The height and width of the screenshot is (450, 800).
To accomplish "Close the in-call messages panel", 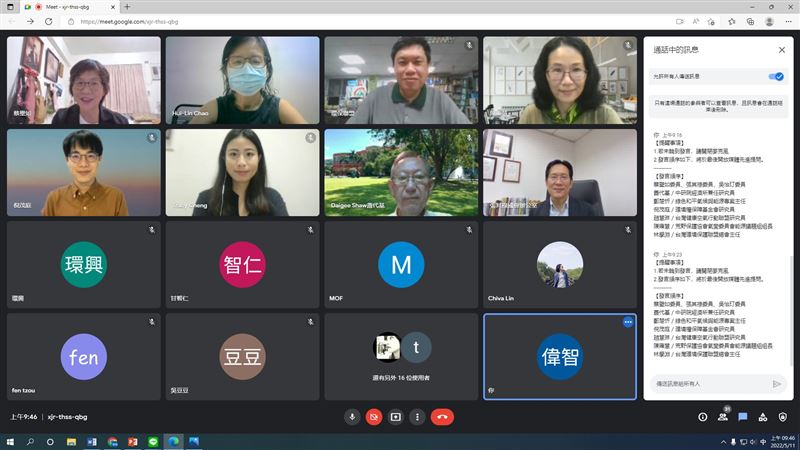I will click(x=782, y=50).
